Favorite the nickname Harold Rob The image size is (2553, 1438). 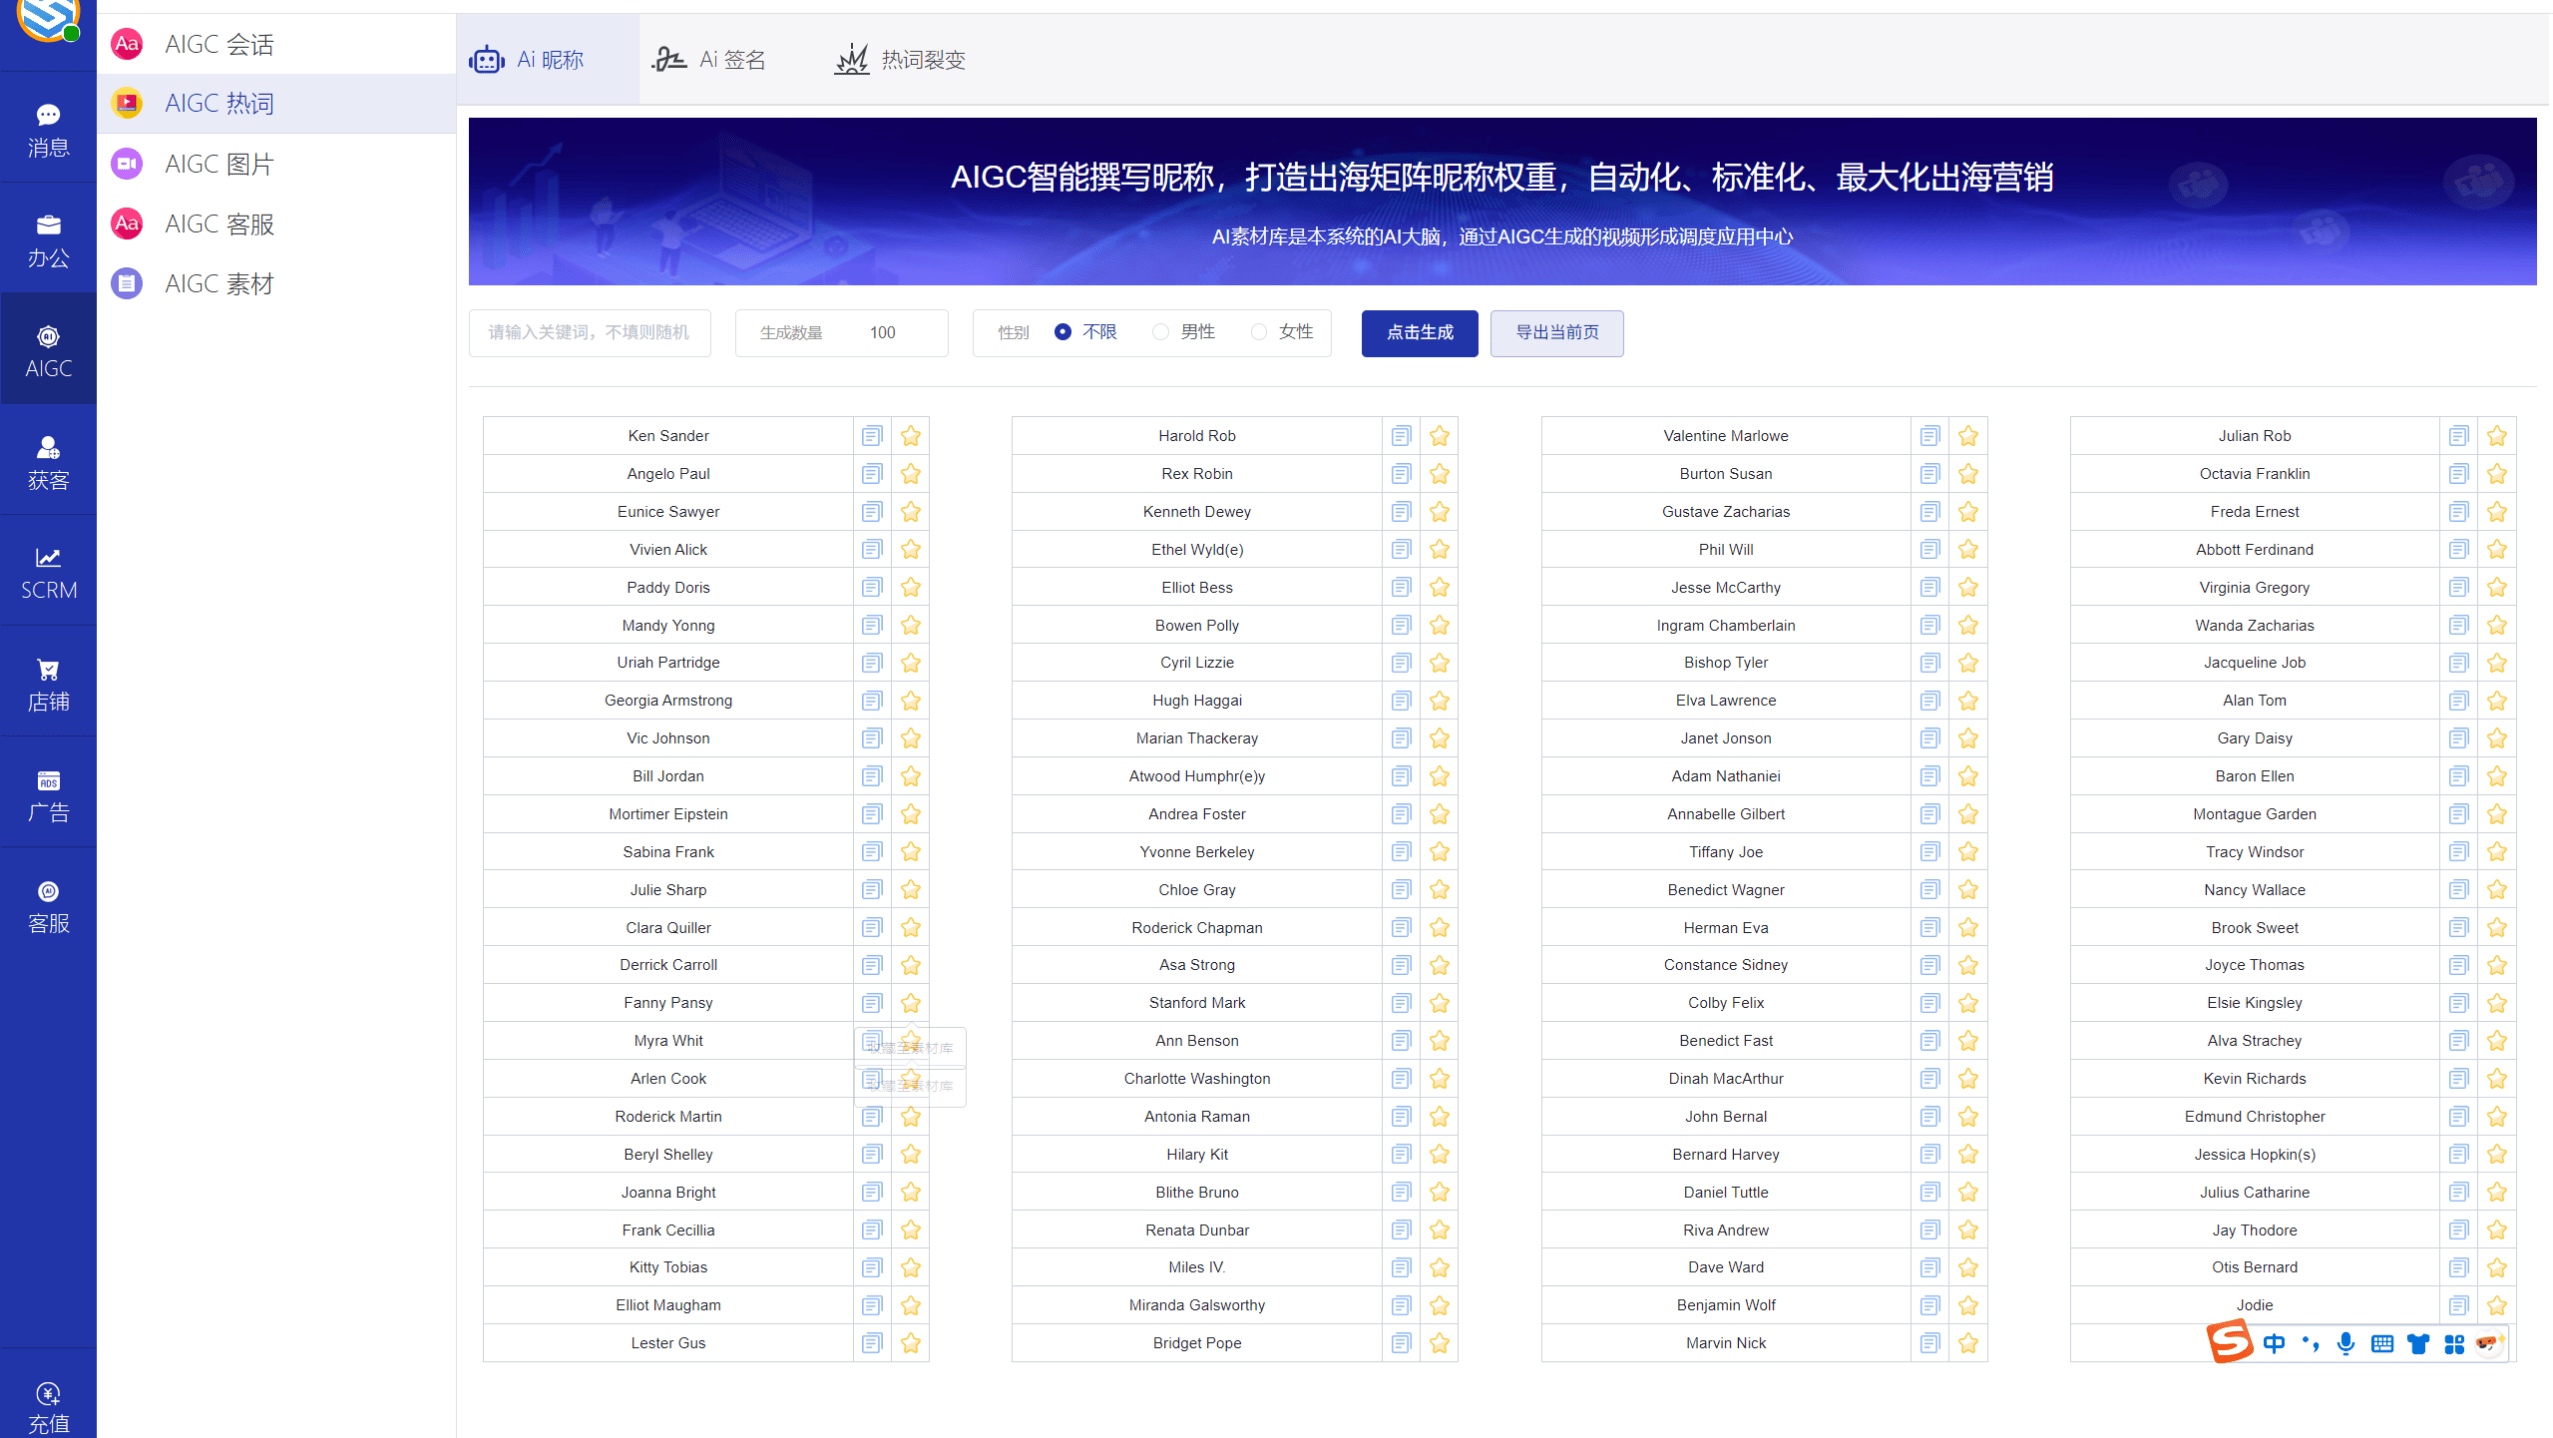click(x=1440, y=435)
